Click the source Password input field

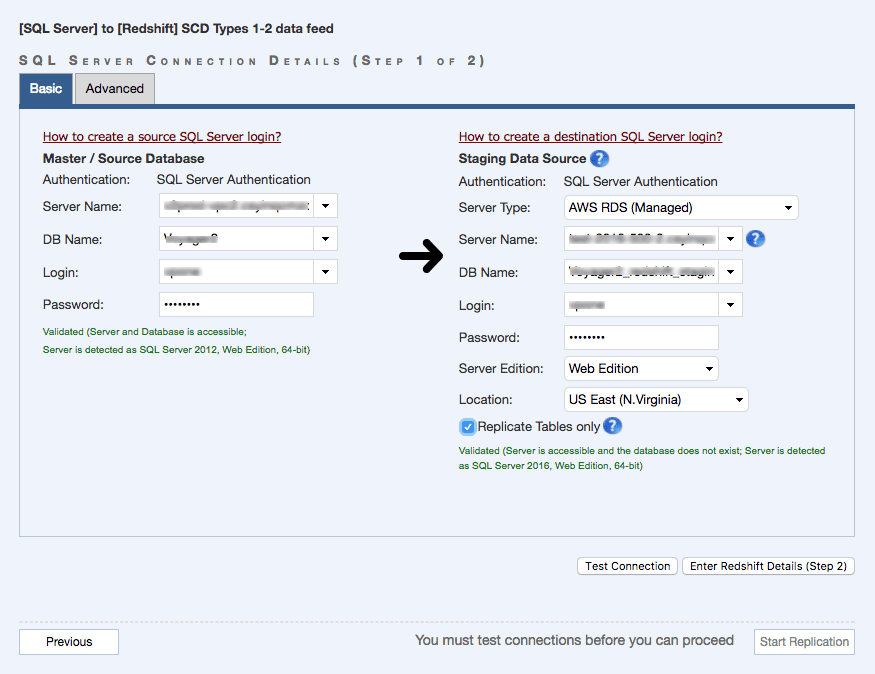[x=236, y=305]
